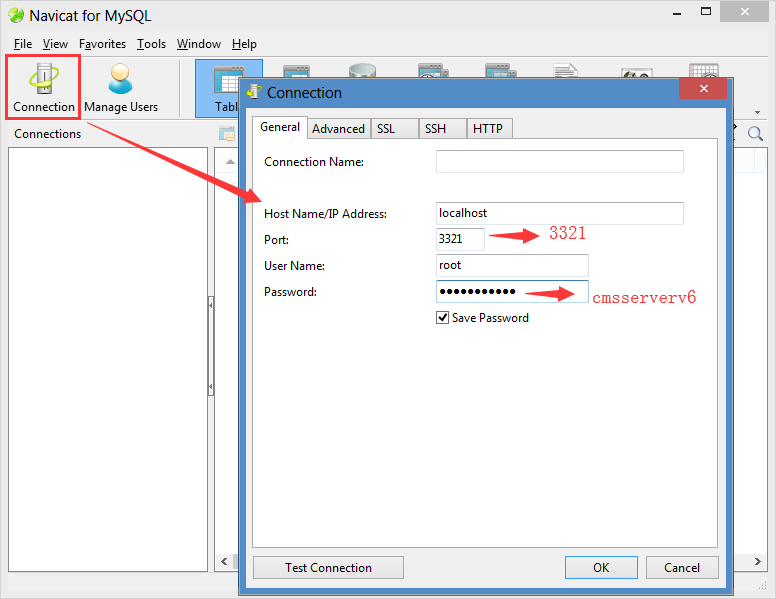Click the 'User Name:' label
This screenshot has height=599, width=776.
point(294,266)
